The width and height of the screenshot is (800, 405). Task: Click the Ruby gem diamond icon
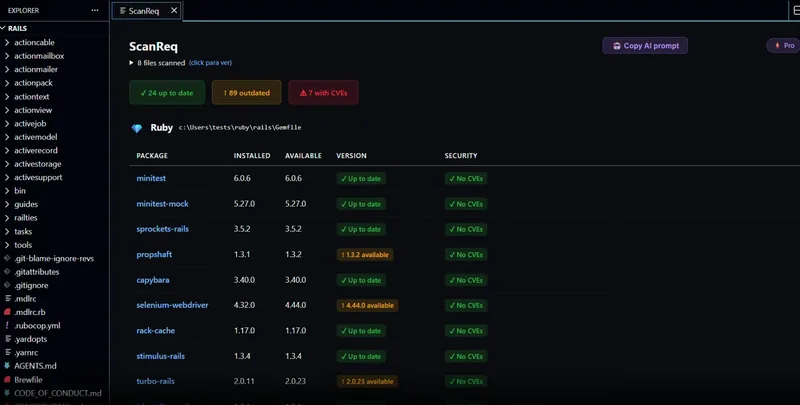[137, 128]
